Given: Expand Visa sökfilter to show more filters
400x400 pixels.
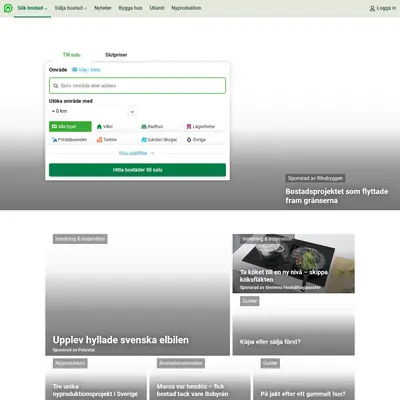Looking at the screenshot, I should [x=137, y=153].
